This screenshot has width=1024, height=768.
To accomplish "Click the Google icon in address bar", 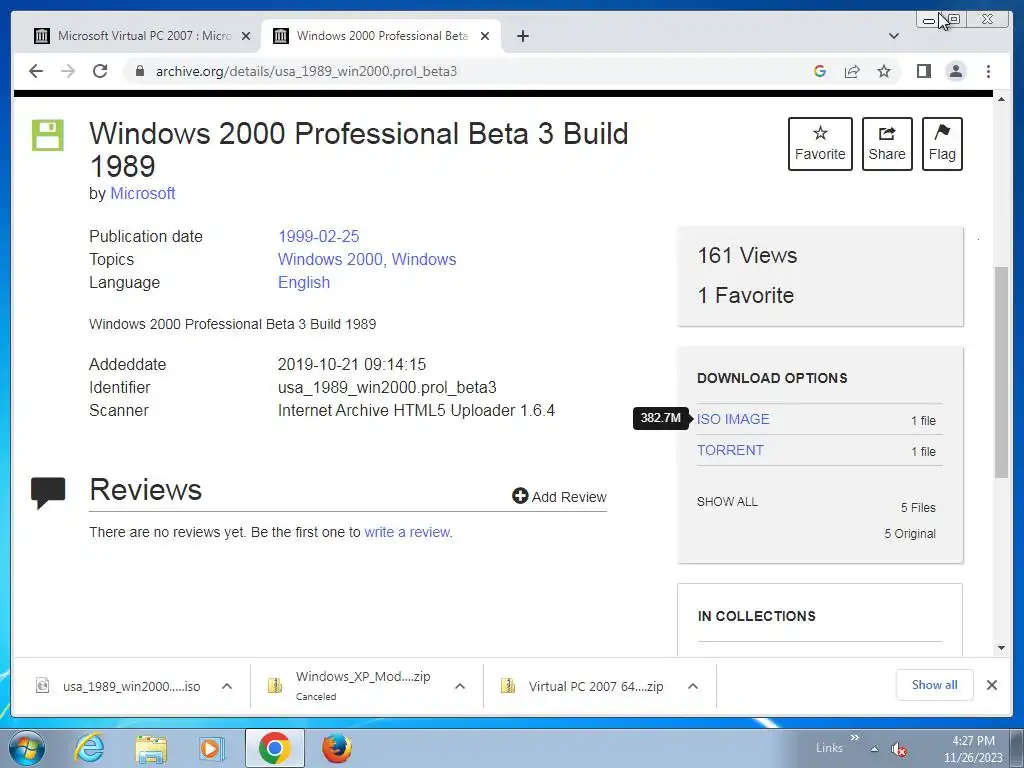I will 820,71.
